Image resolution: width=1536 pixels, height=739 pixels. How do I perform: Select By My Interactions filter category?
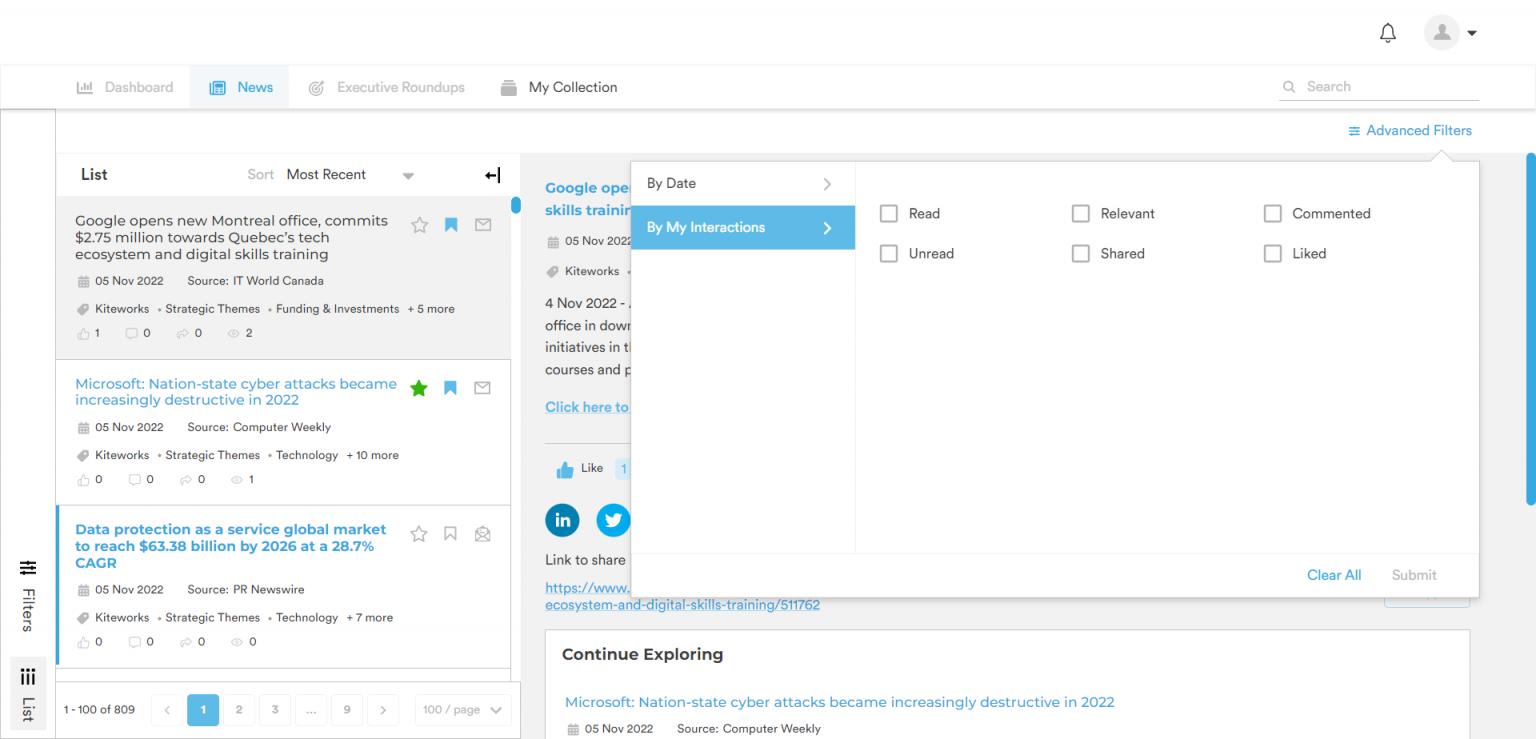pos(743,228)
